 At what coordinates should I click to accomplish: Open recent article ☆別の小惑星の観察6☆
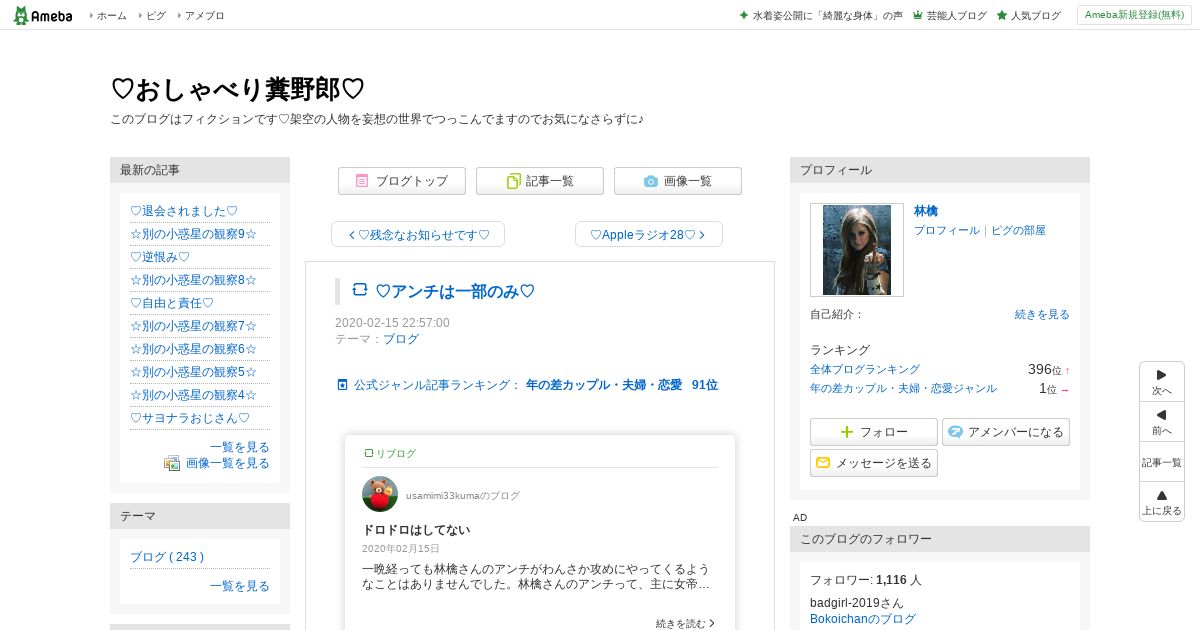point(193,349)
